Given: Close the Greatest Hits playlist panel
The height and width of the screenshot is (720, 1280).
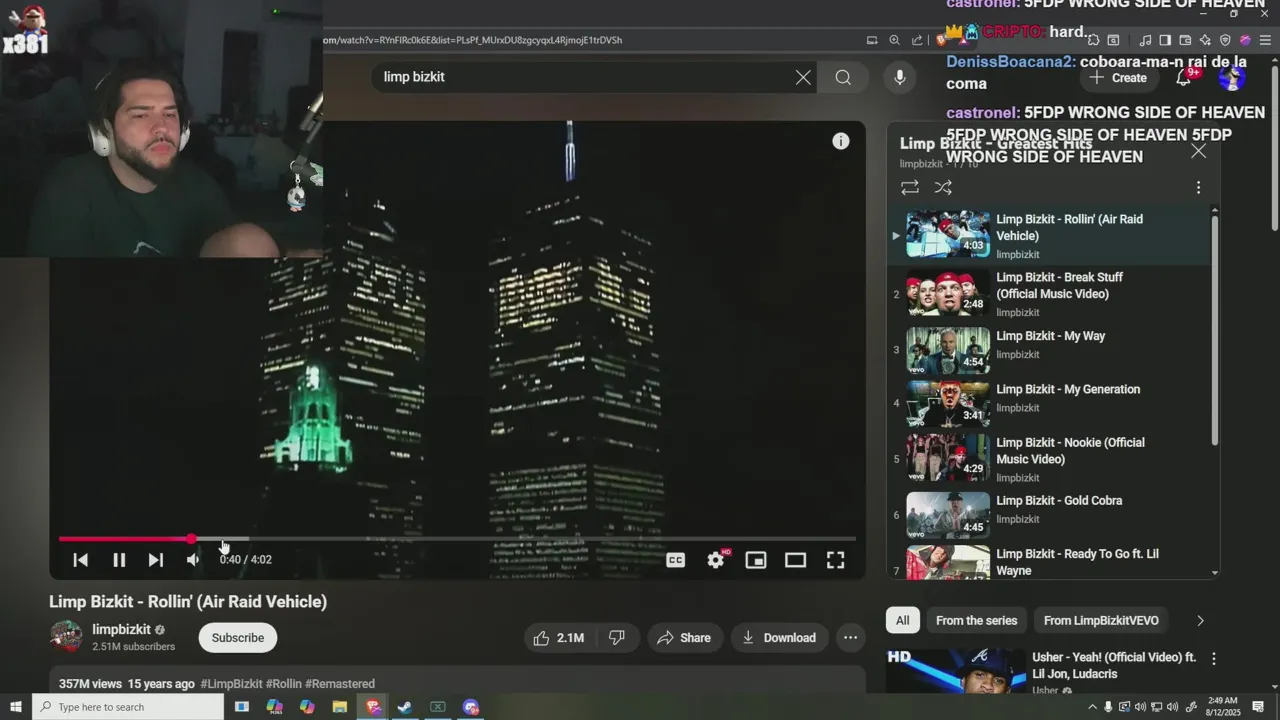Looking at the screenshot, I should (1198, 151).
